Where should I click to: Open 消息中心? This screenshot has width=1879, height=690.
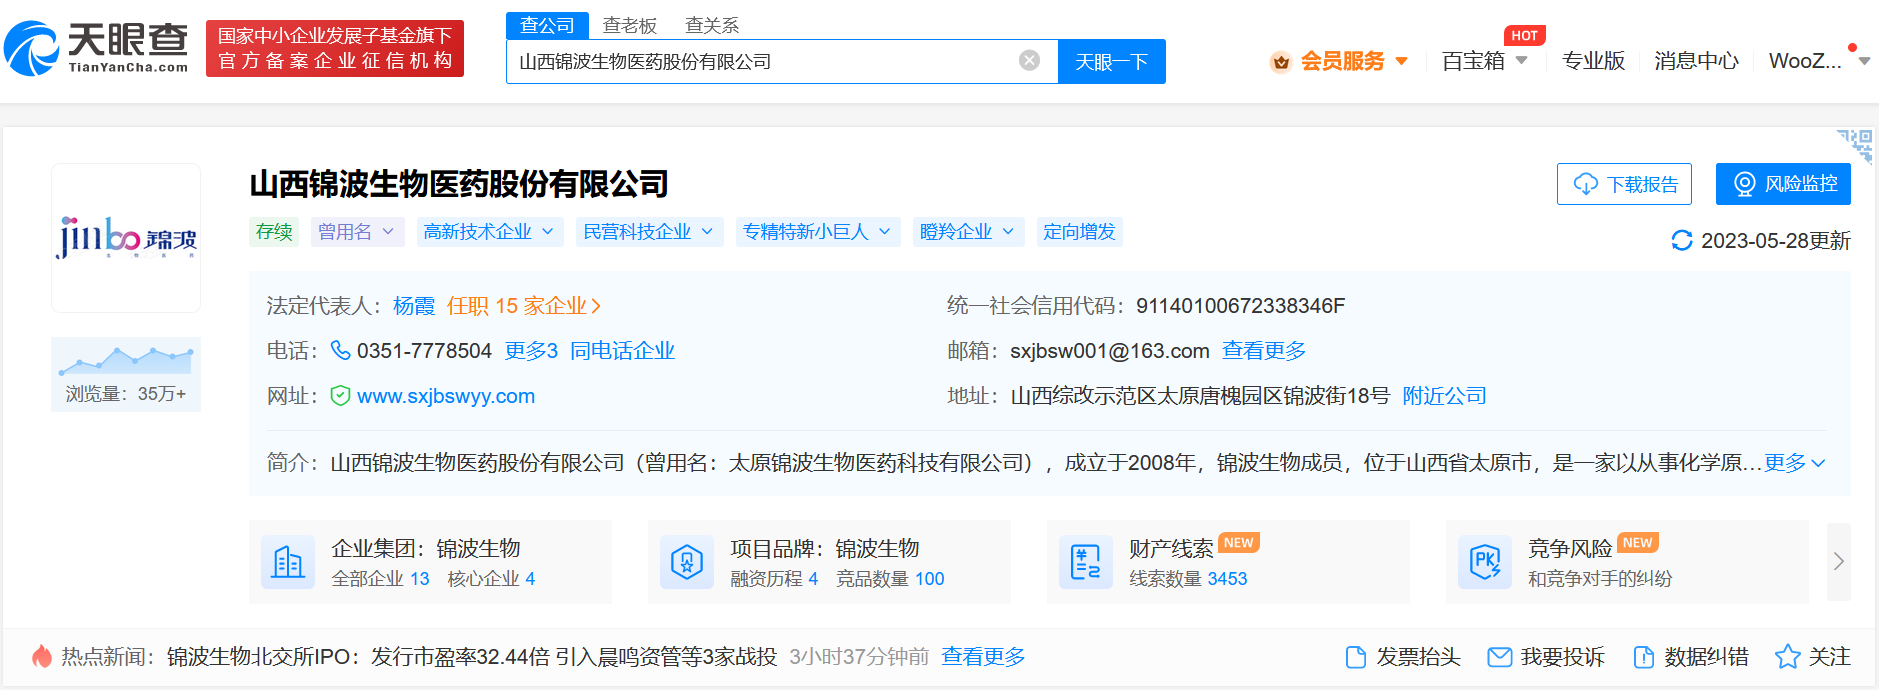[x=1696, y=62]
